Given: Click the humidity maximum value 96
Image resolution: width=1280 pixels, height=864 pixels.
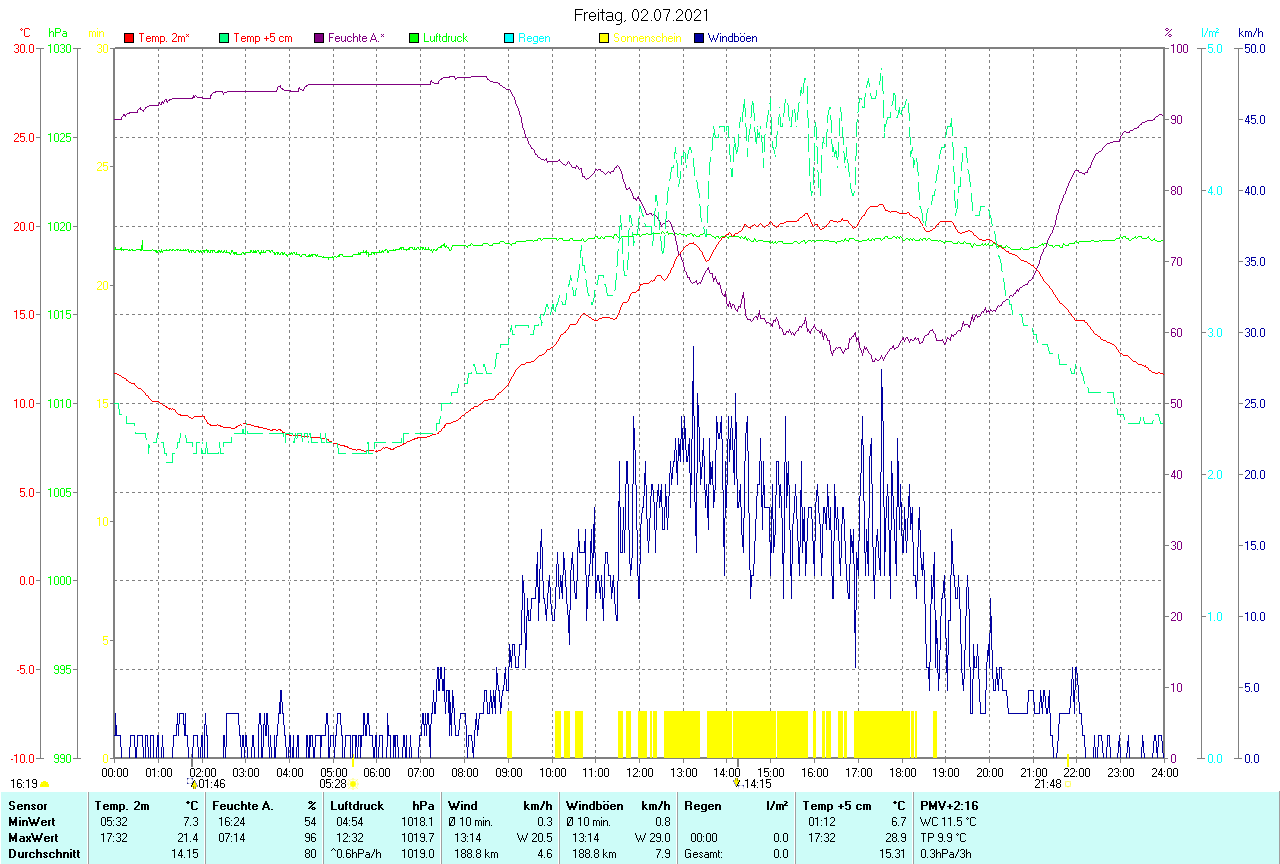Looking at the screenshot, I should coord(310,837).
